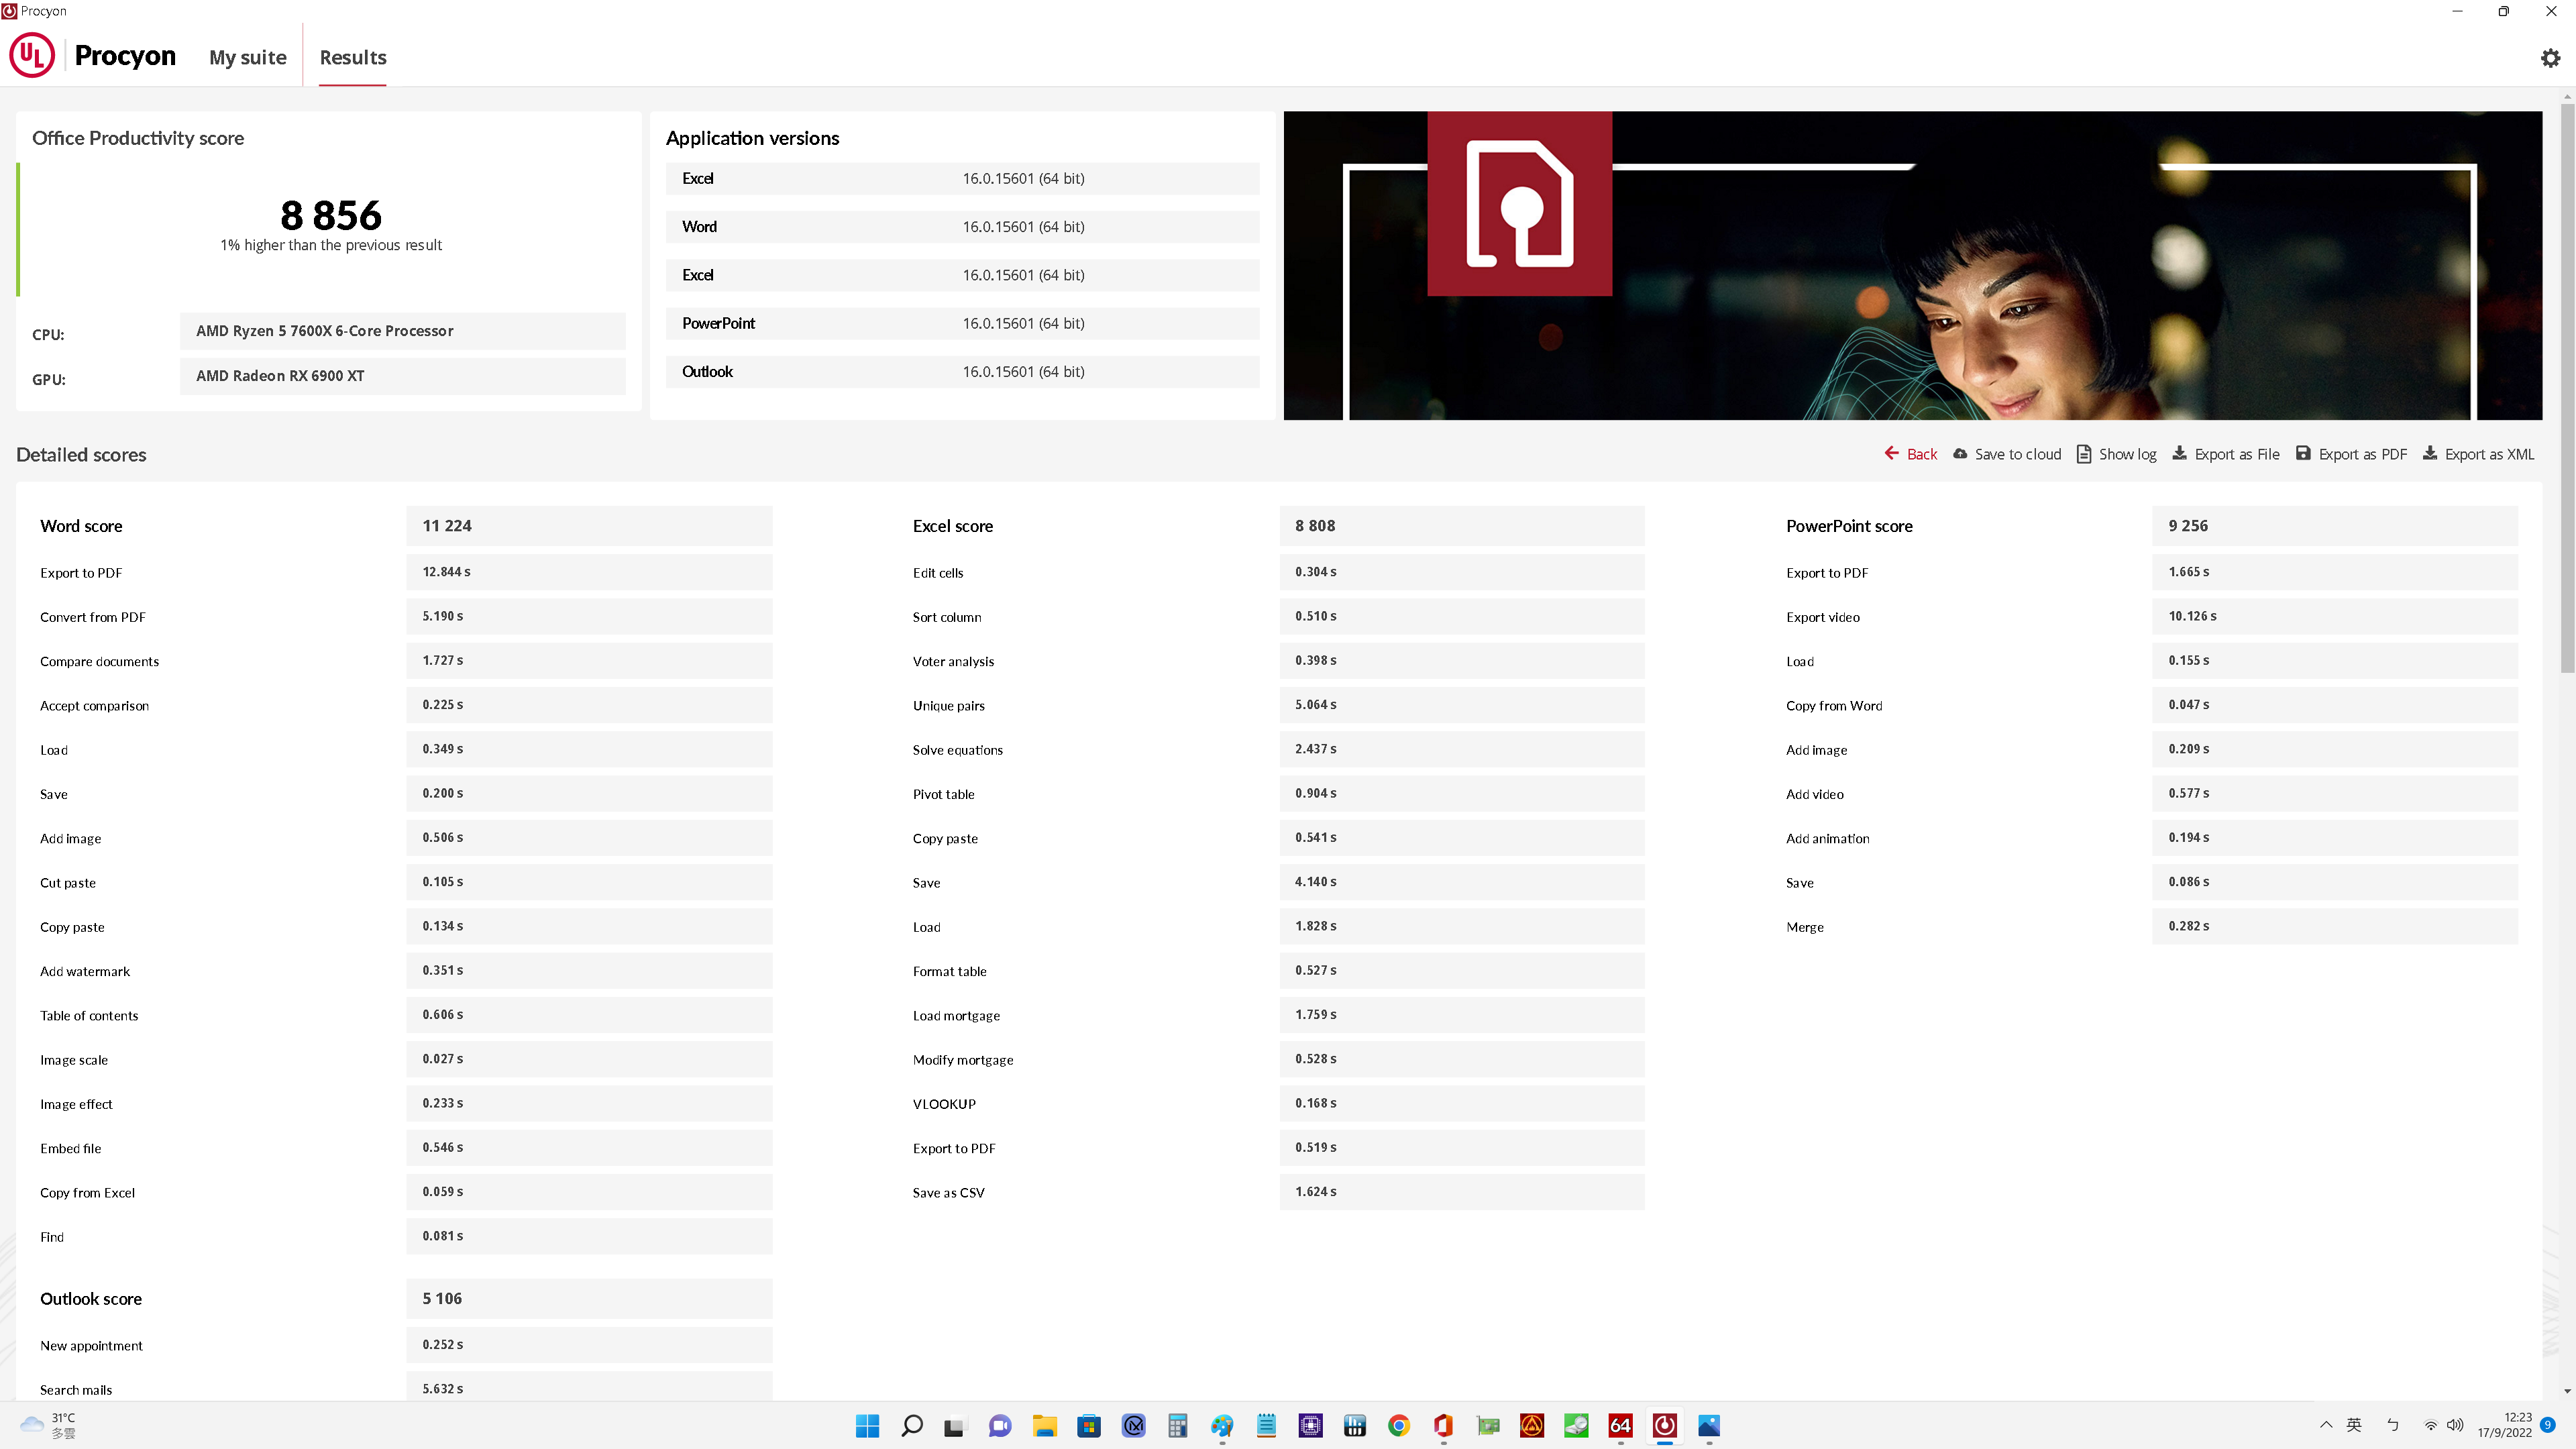The height and width of the screenshot is (1449, 2576).
Task: Click Excel score value 8 808
Action: point(1461,526)
